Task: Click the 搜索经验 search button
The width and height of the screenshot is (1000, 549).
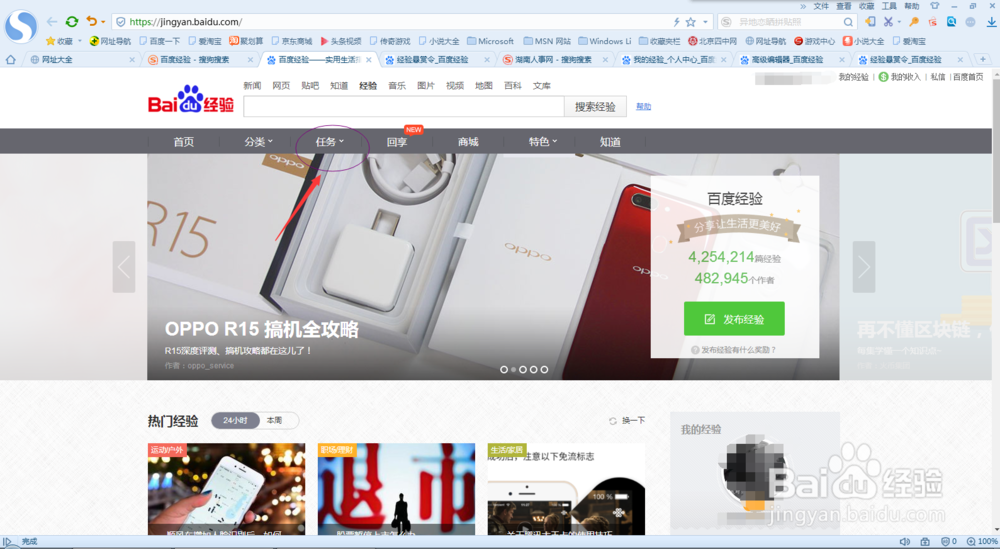Action: coord(595,106)
